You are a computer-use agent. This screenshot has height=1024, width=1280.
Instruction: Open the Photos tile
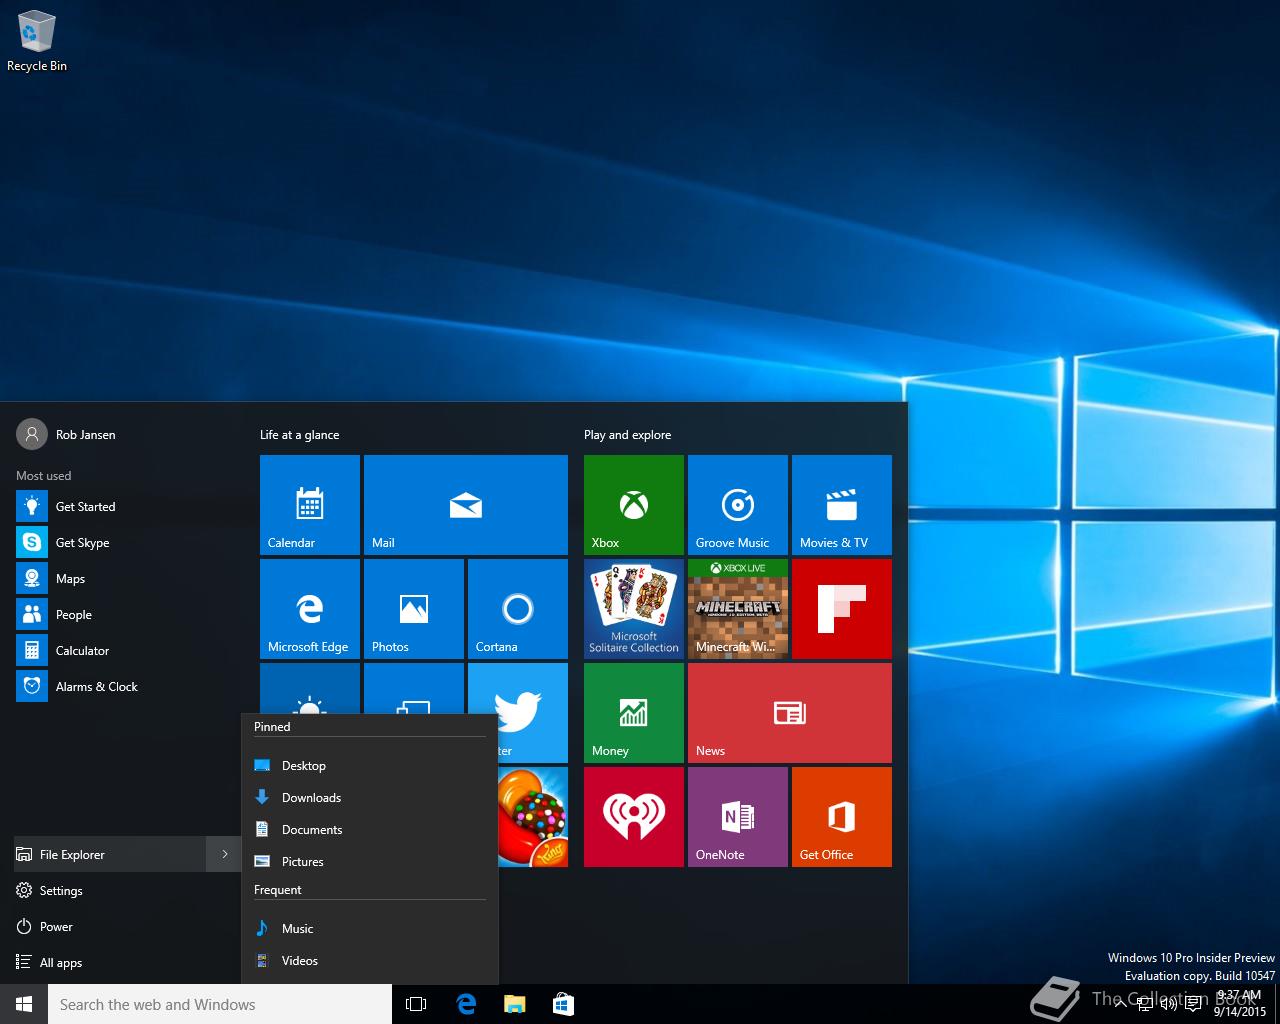[x=414, y=609]
